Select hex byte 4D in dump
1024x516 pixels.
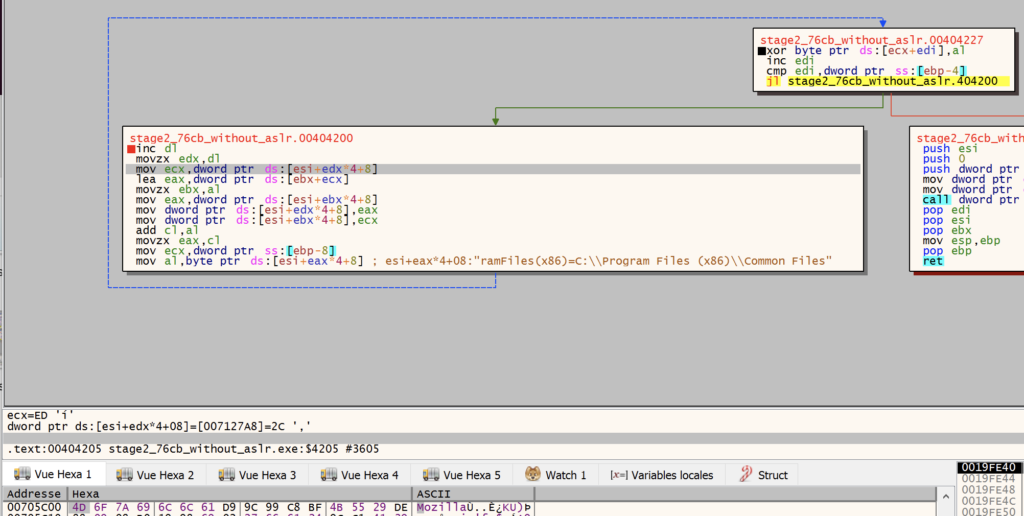click(x=79, y=508)
